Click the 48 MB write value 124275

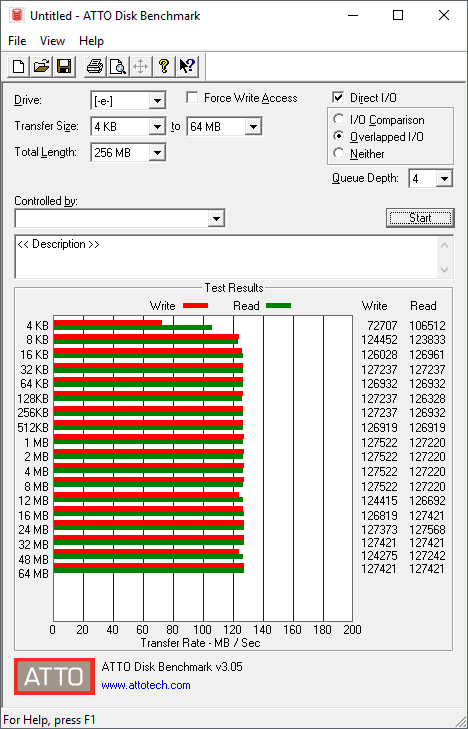[x=380, y=556]
